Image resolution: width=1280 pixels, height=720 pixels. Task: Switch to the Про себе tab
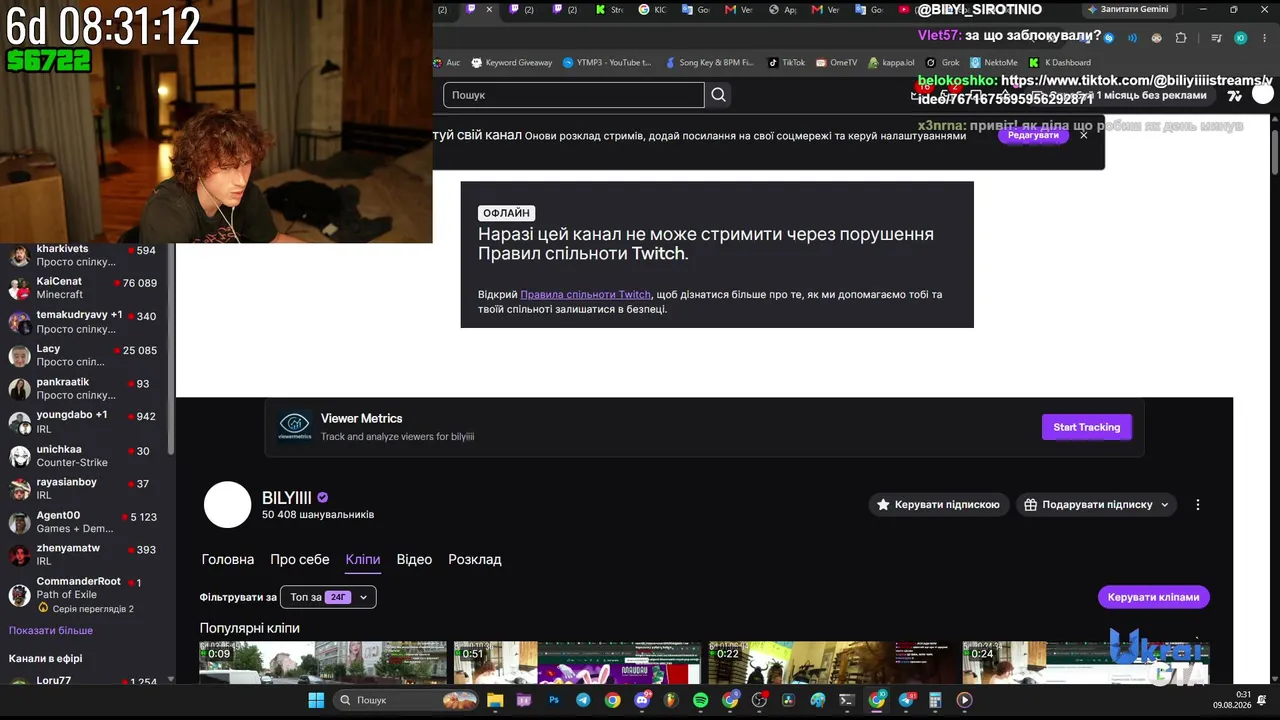point(300,559)
